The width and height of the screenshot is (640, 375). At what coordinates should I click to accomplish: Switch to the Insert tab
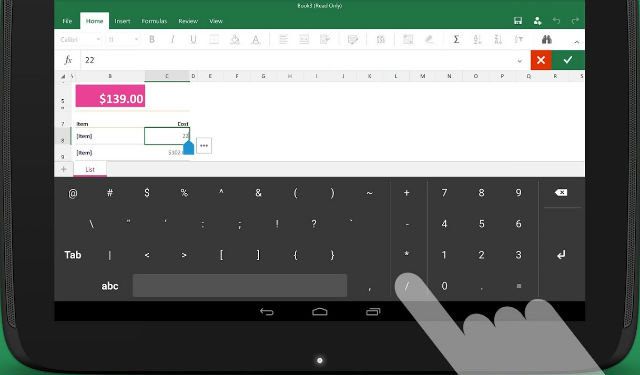122,21
